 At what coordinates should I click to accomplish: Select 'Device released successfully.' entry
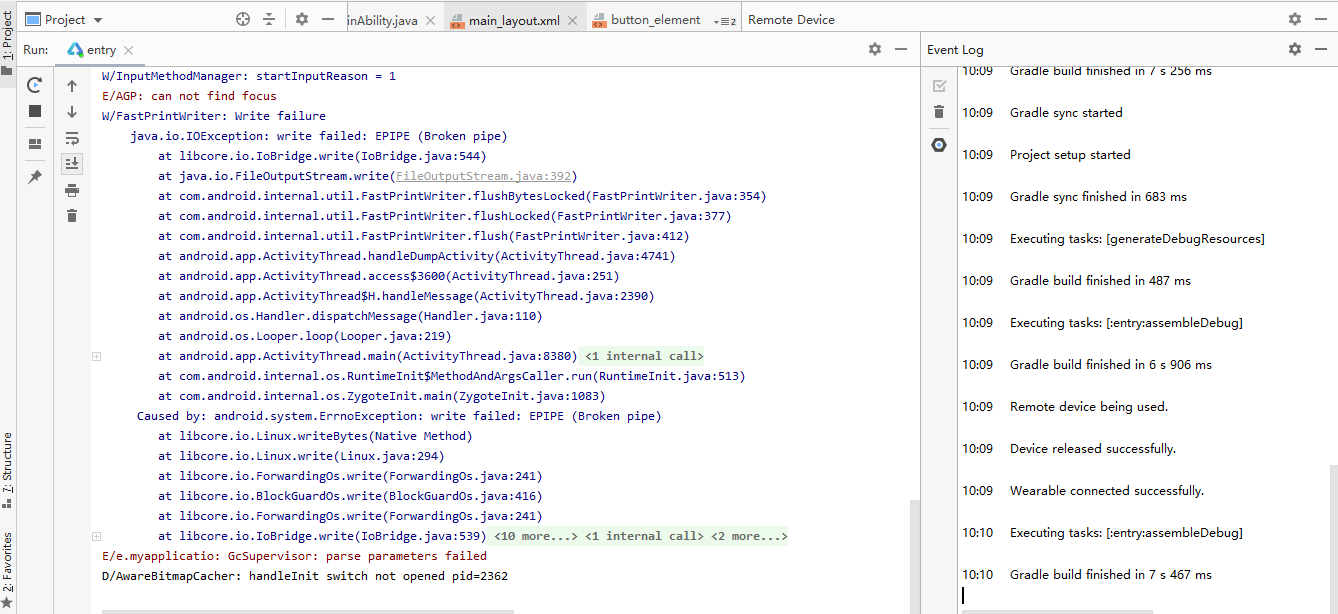coord(1093,449)
